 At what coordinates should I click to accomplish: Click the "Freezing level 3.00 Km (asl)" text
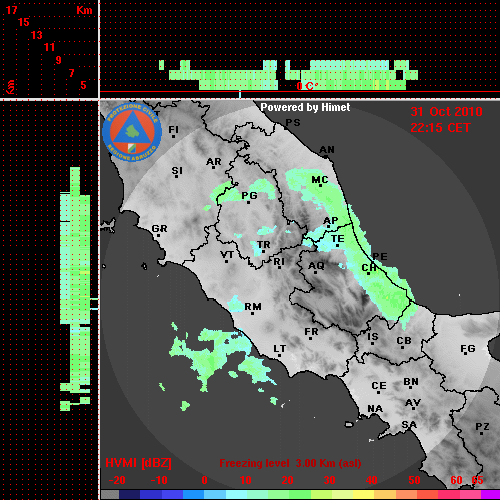pyautogui.click(x=290, y=463)
